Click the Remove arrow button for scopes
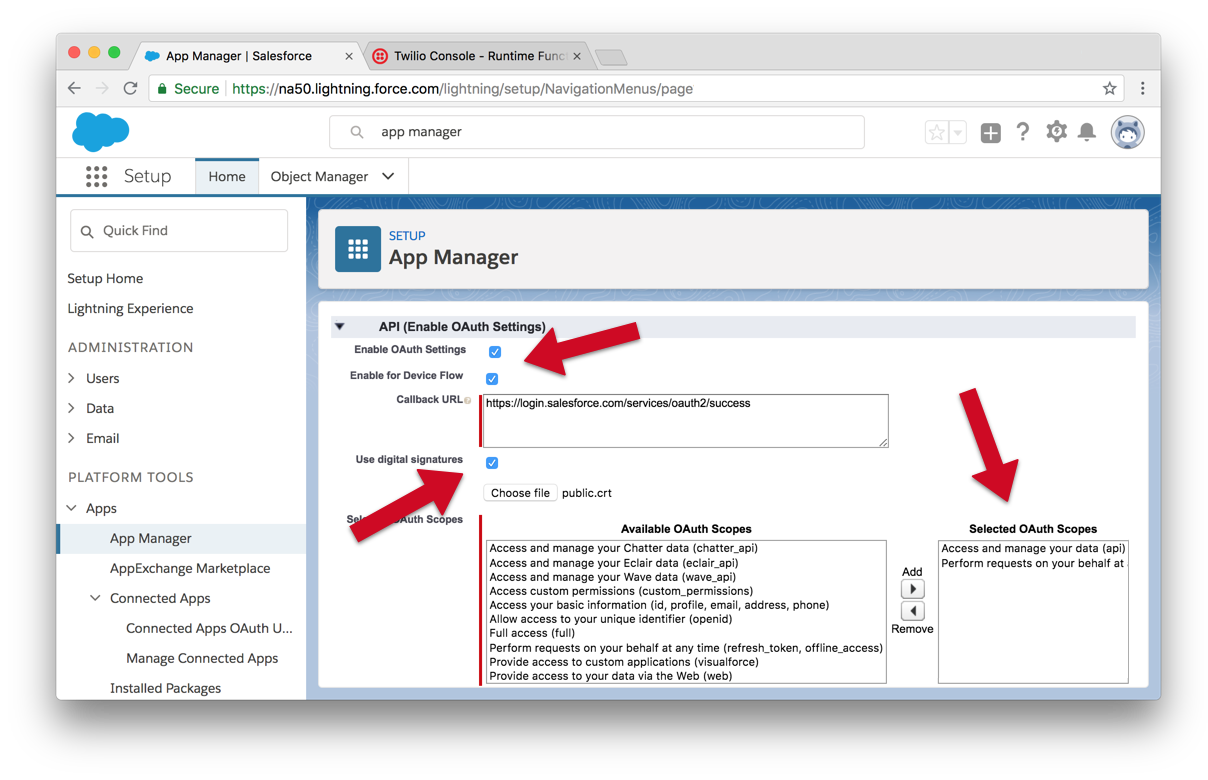Viewport: 1208px width, 780px height. (x=912, y=611)
